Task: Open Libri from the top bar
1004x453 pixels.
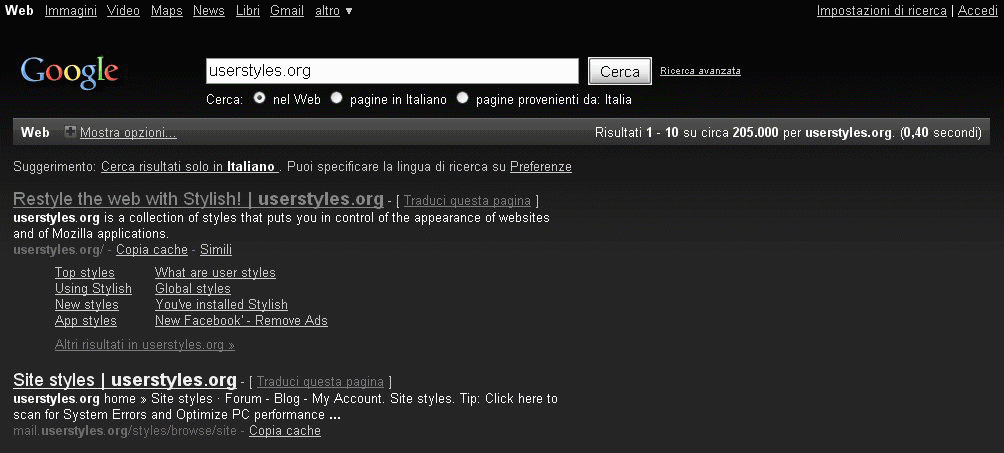Action: click(x=248, y=11)
